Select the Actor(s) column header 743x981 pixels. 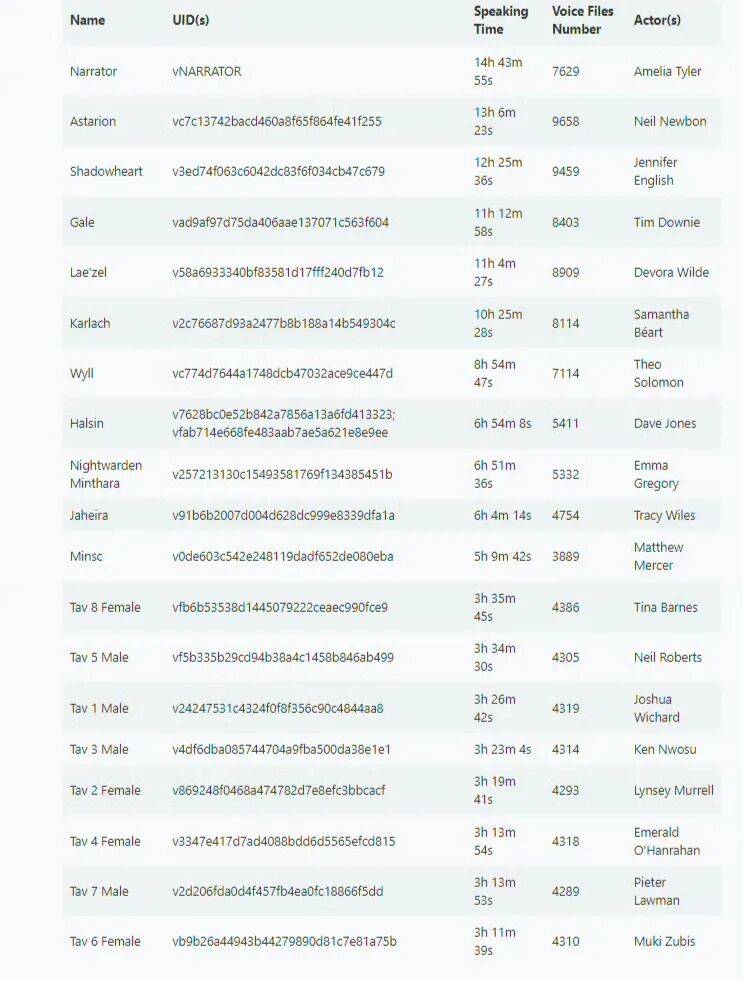[657, 20]
